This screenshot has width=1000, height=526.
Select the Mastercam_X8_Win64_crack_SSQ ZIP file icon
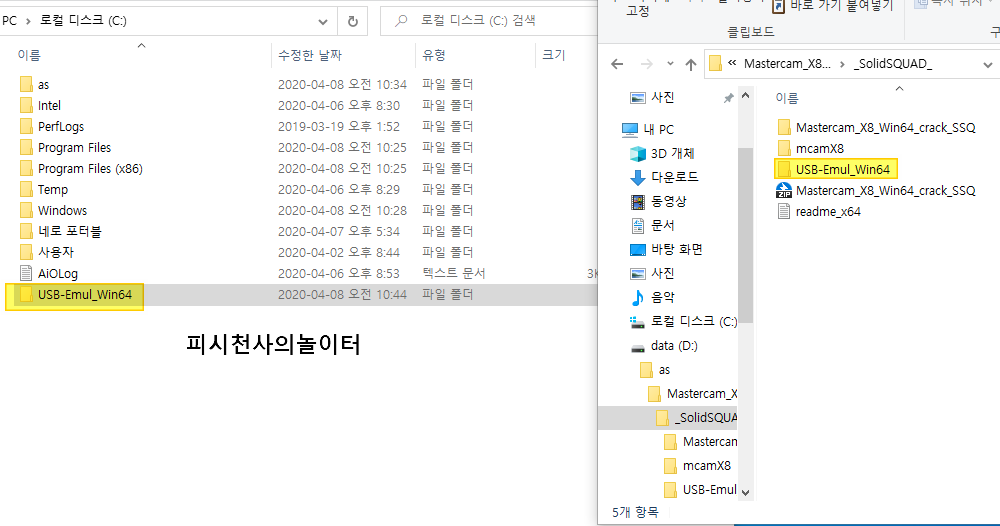pos(784,191)
